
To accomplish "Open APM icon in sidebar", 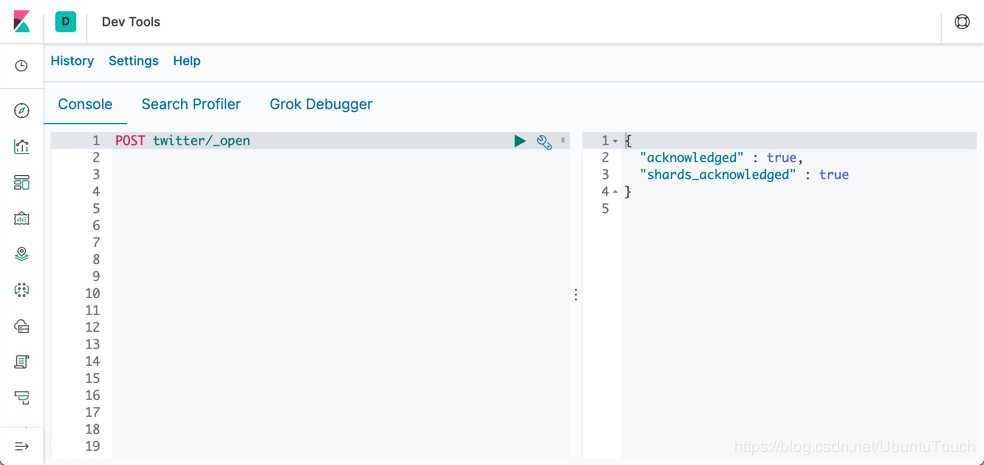I will [x=21, y=397].
